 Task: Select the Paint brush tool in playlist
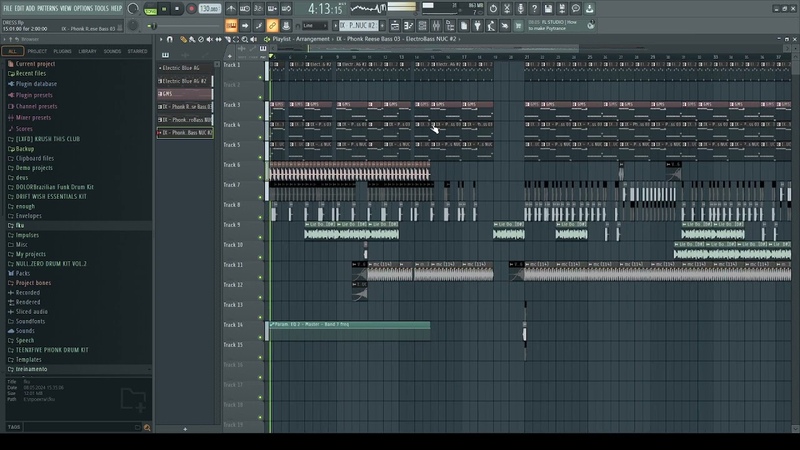click(x=192, y=39)
